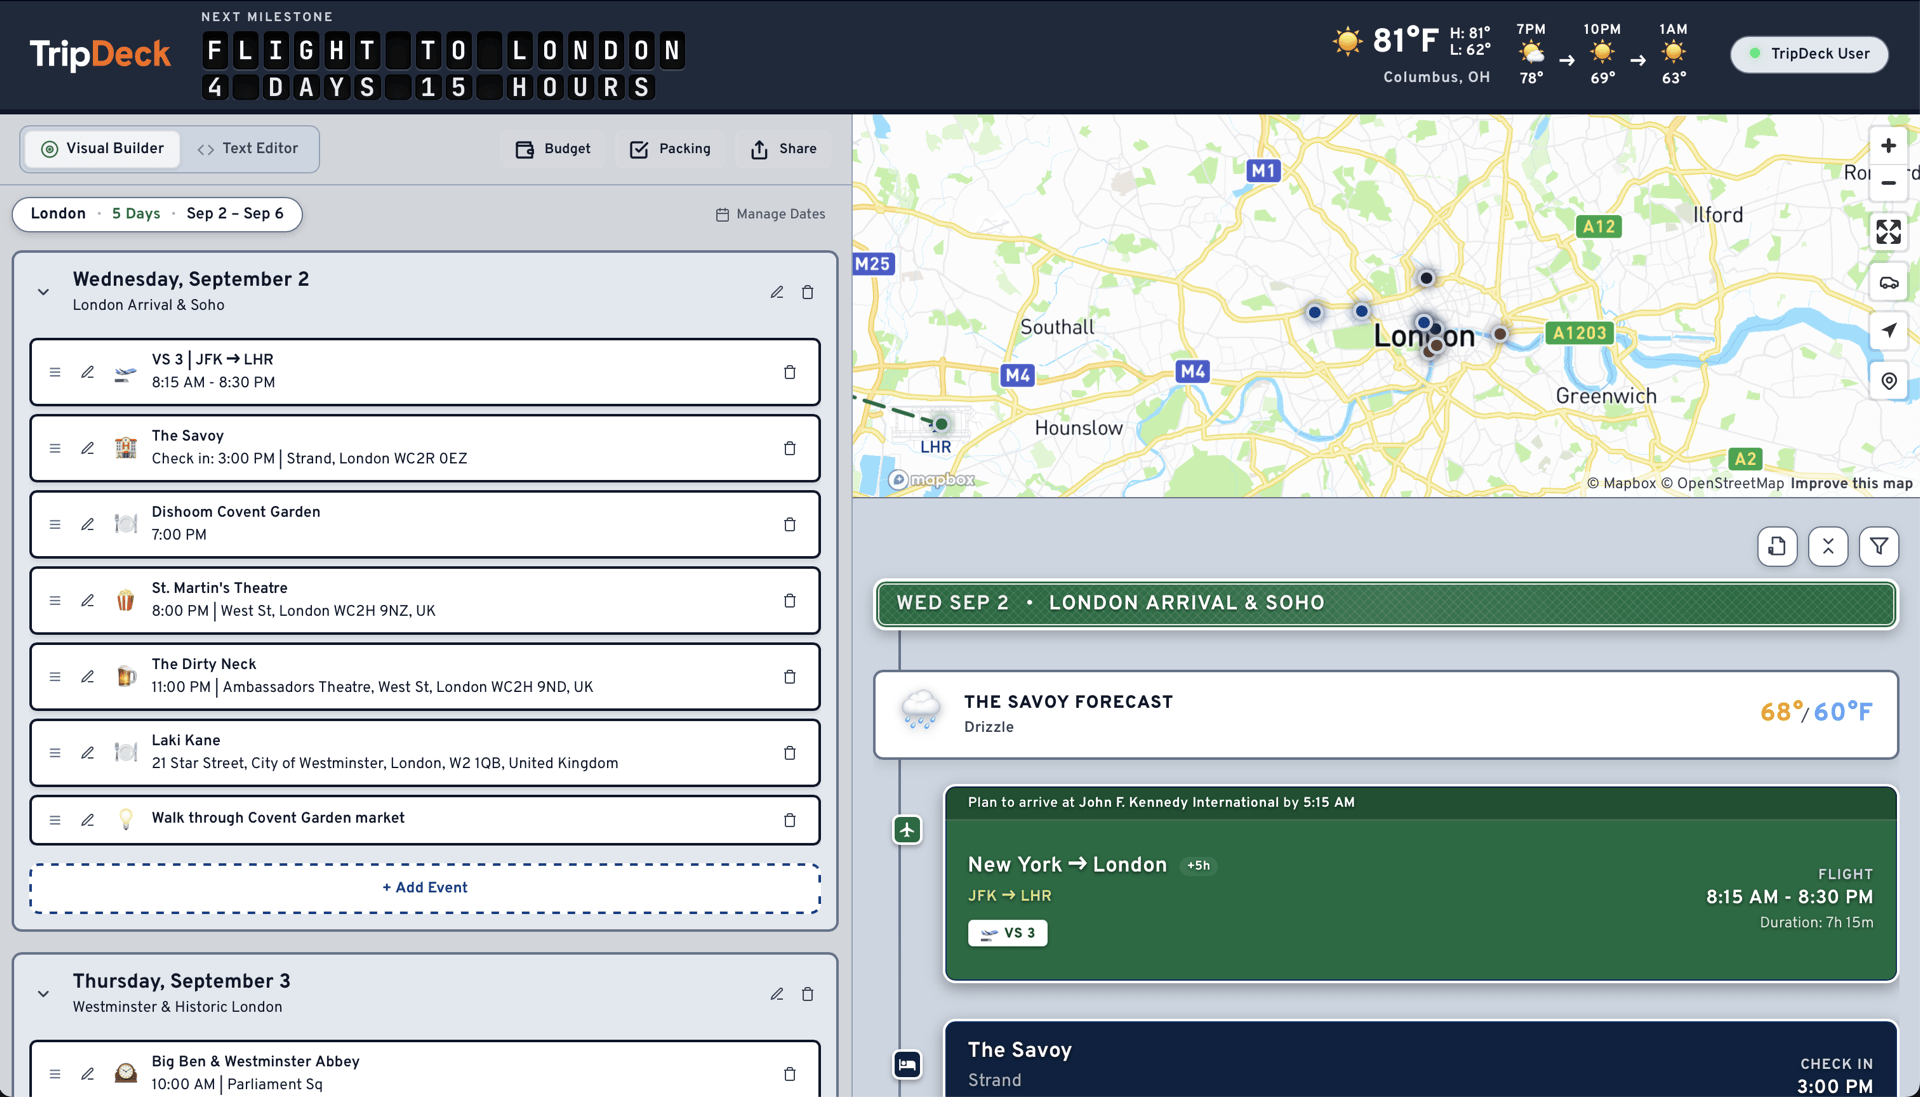Delete the St. Martin's Theatre event
Viewport: 1920px width, 1097px height.
click(x=790, y=600)
